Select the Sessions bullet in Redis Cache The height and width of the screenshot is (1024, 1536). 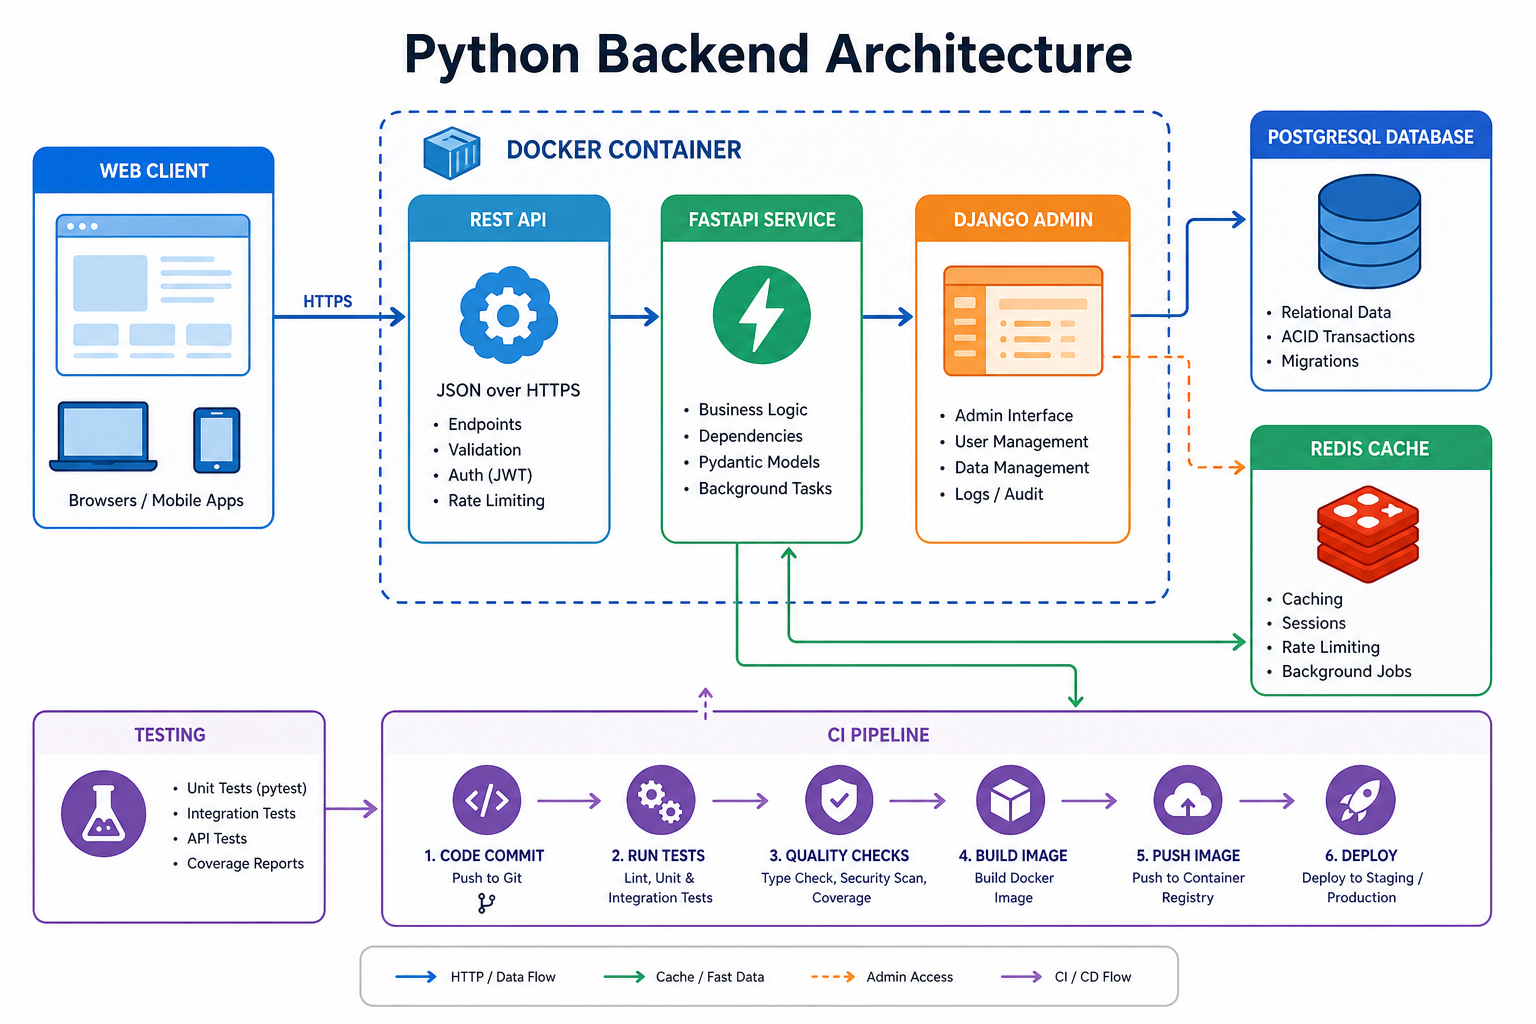(x=1314, y=623)
